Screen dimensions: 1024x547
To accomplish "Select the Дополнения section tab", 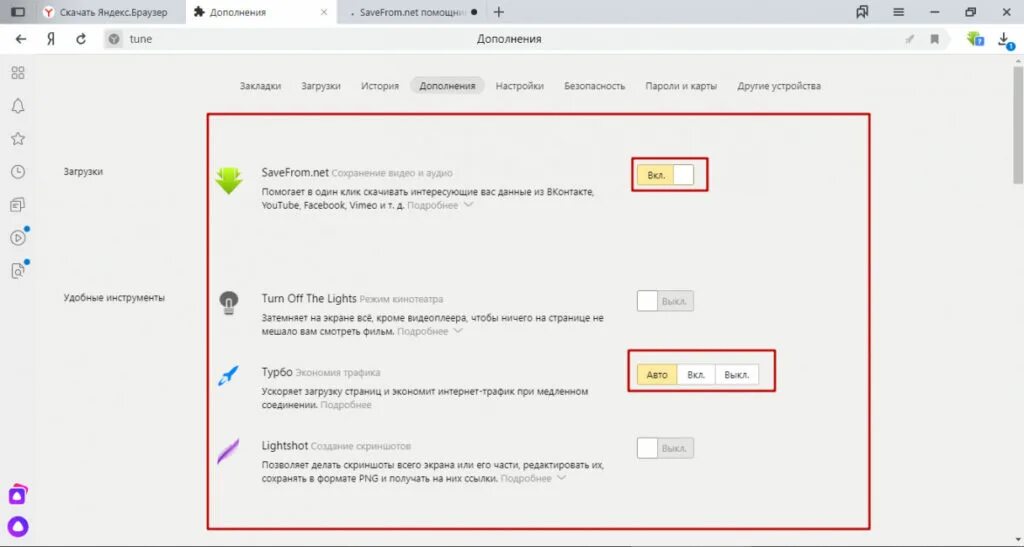I will point(447,86).
